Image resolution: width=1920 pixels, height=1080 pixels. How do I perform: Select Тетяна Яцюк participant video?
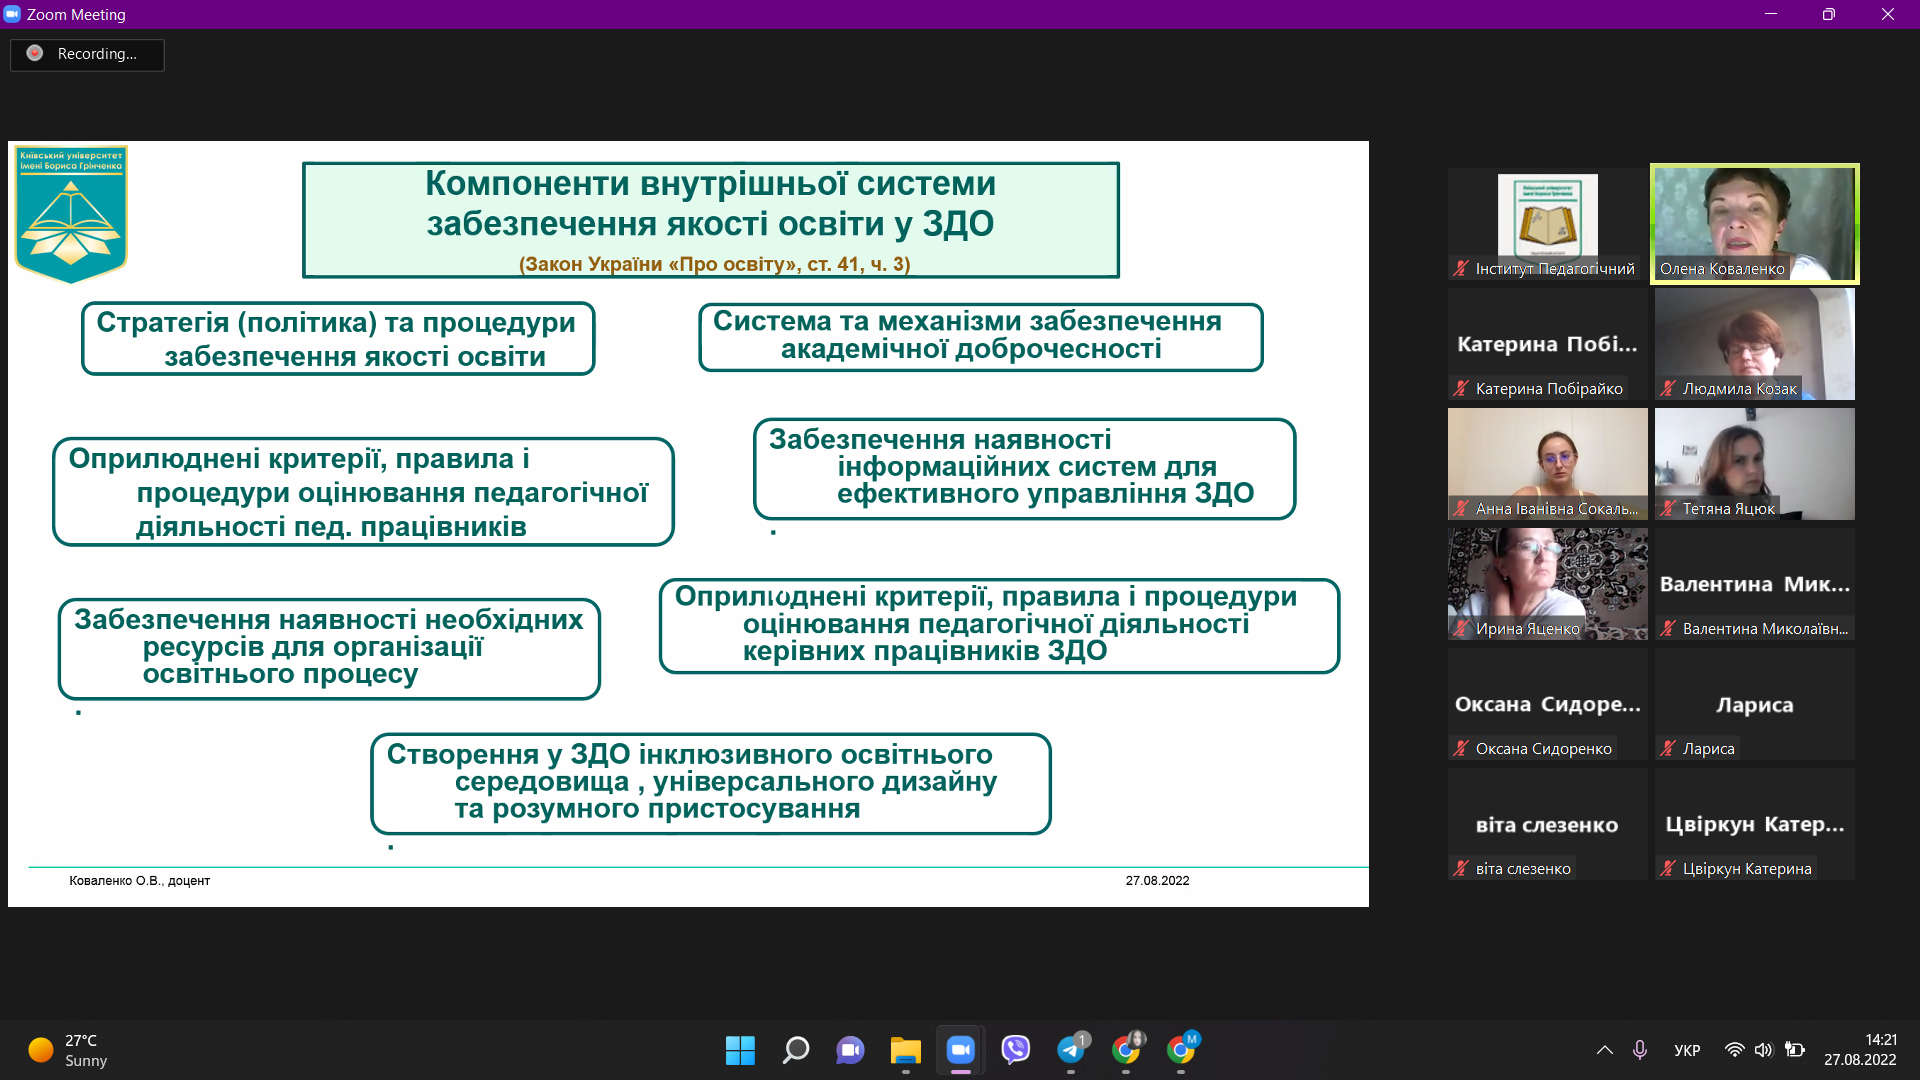click(x=1754, y=464)
